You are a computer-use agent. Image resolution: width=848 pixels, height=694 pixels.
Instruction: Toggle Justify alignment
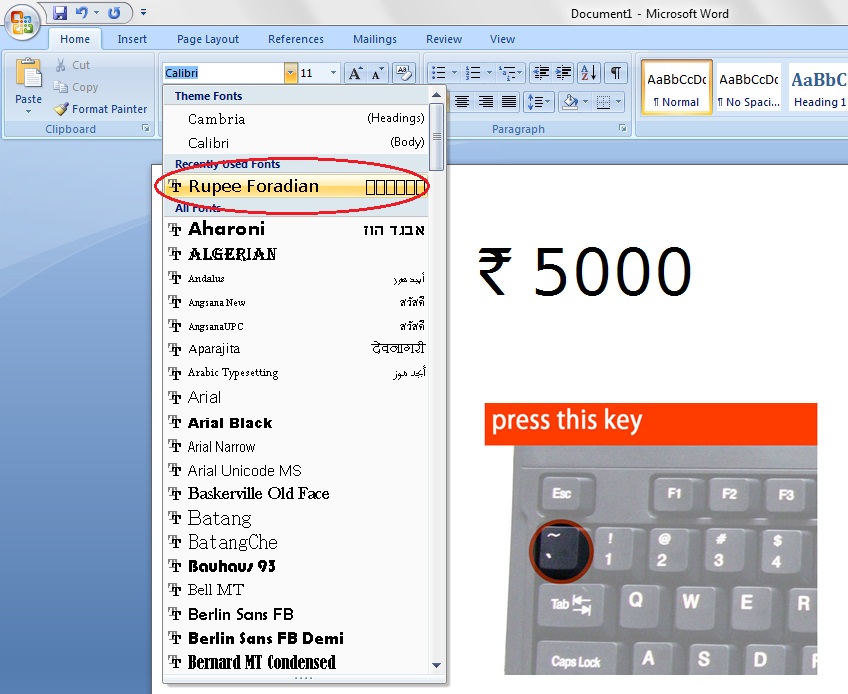(x=509, y=102)
